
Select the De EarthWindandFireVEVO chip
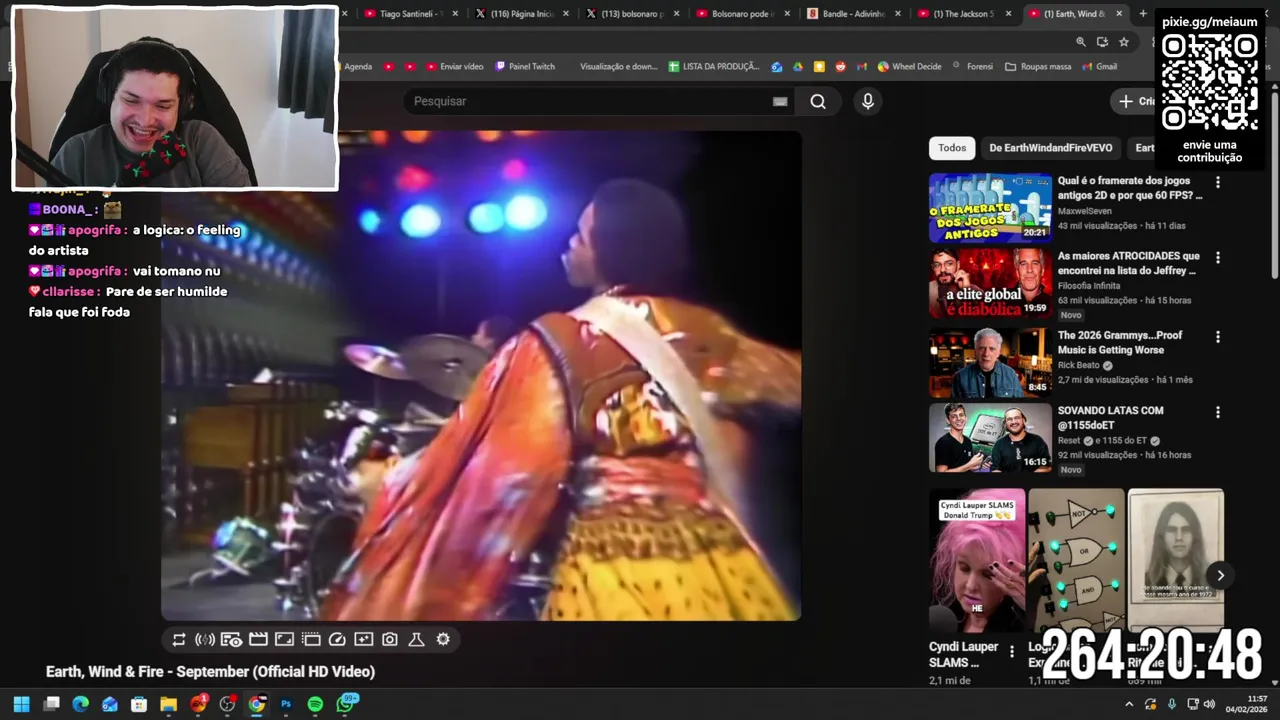(1051, 148)
